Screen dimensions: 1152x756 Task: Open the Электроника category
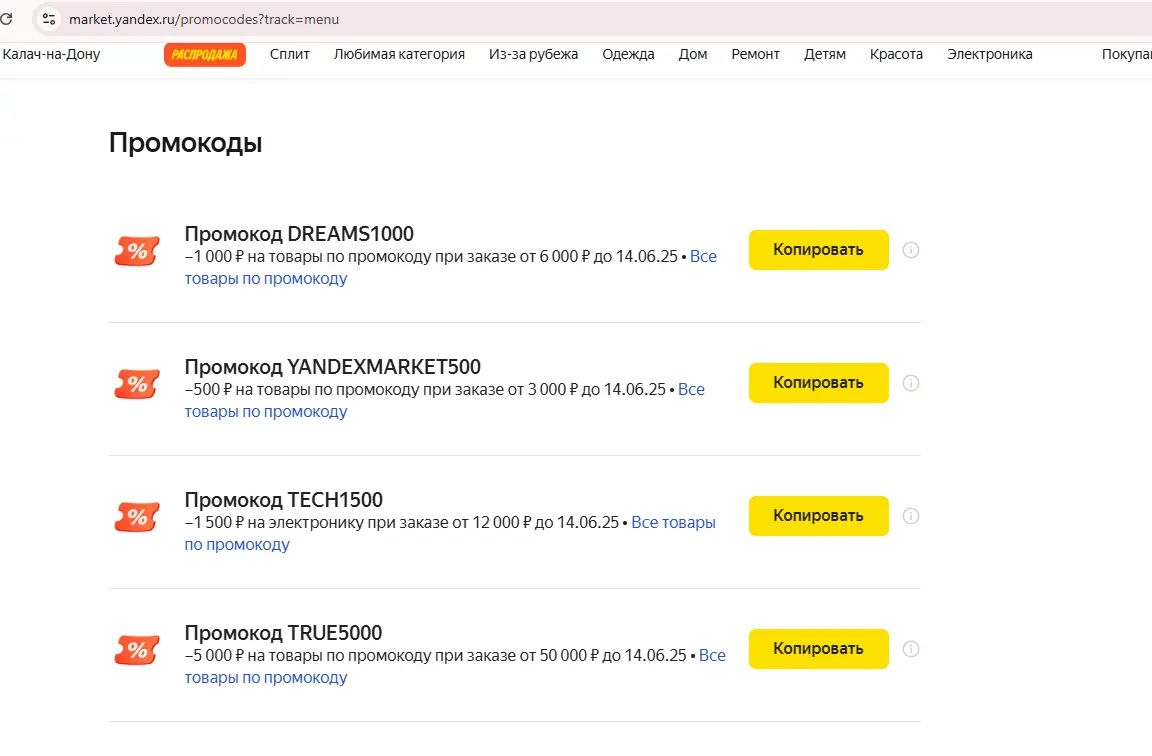(x=990, y=54)
